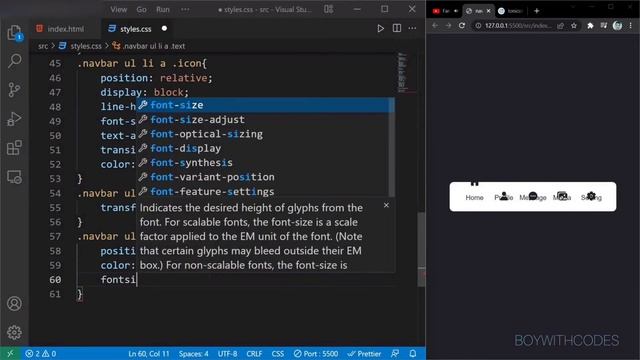Click Port : 5500 Live Server status

pyautogui.click(x=316, y=353)
